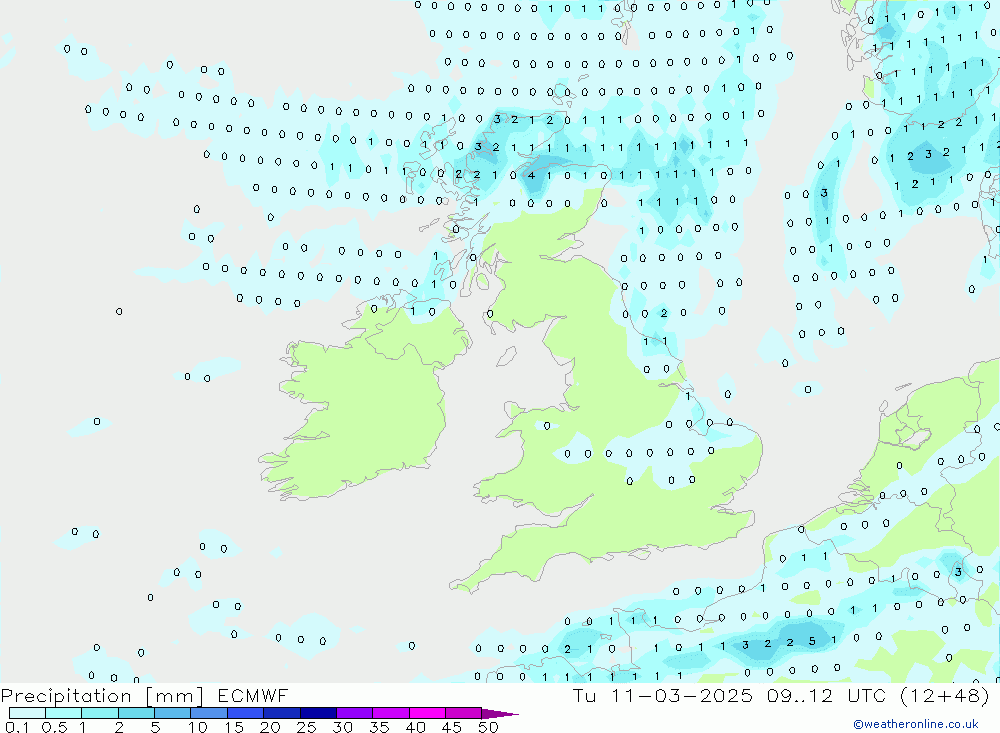Select the 15–20 mm royal blue swatch
The width and height of the screenshot is (1000, 733).
pos(245,713)
